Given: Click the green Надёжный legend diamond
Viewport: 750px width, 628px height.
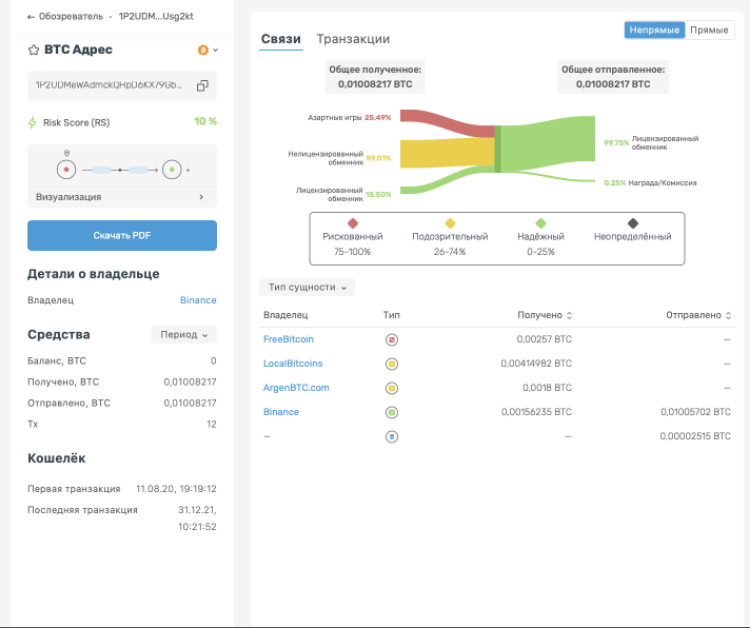Looking at the screenshot, I should coord(540,223).
